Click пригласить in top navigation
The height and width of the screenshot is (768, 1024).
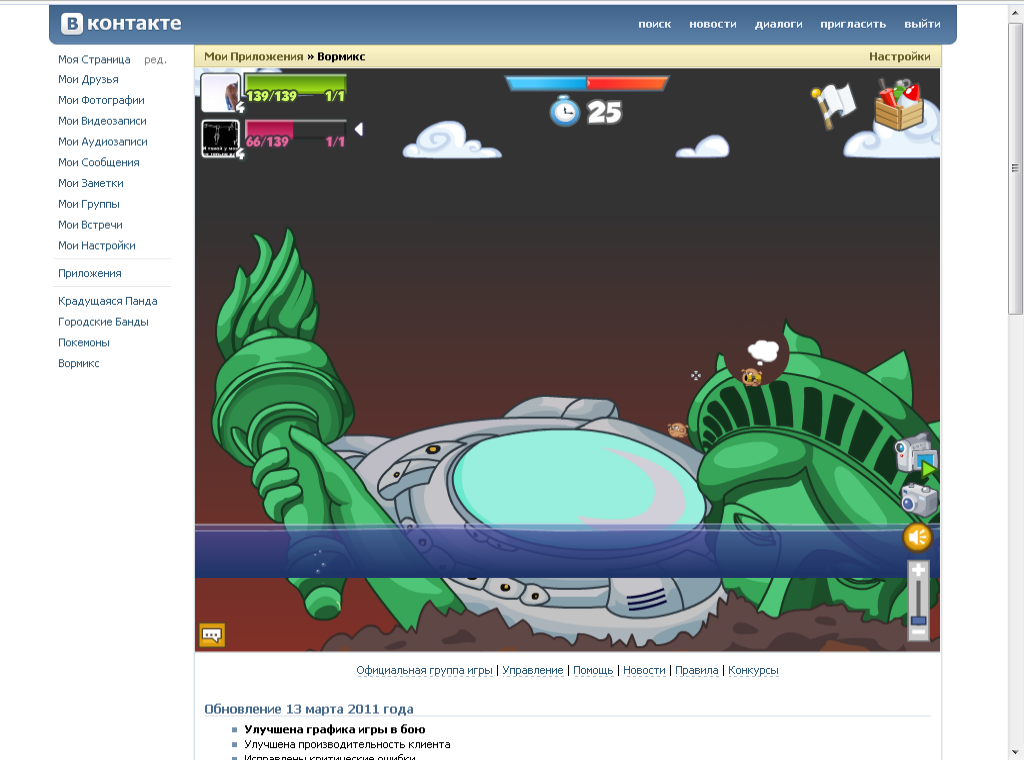[853, 24]
